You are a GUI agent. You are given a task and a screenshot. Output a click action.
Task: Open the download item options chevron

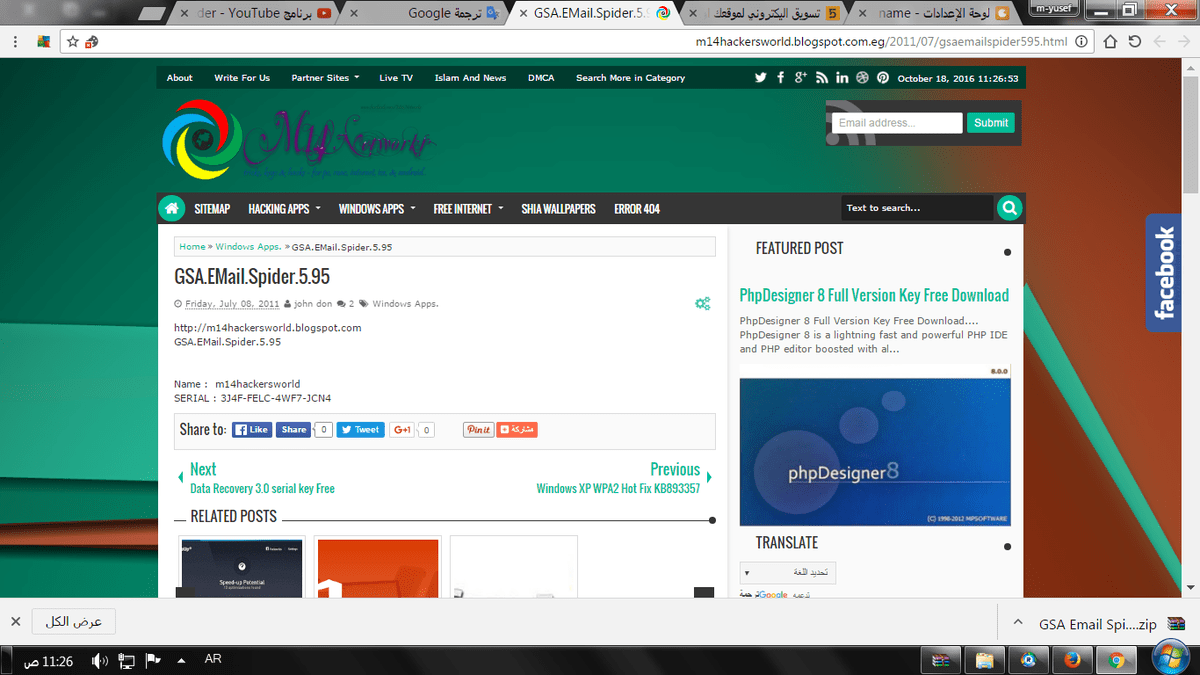1018,622
